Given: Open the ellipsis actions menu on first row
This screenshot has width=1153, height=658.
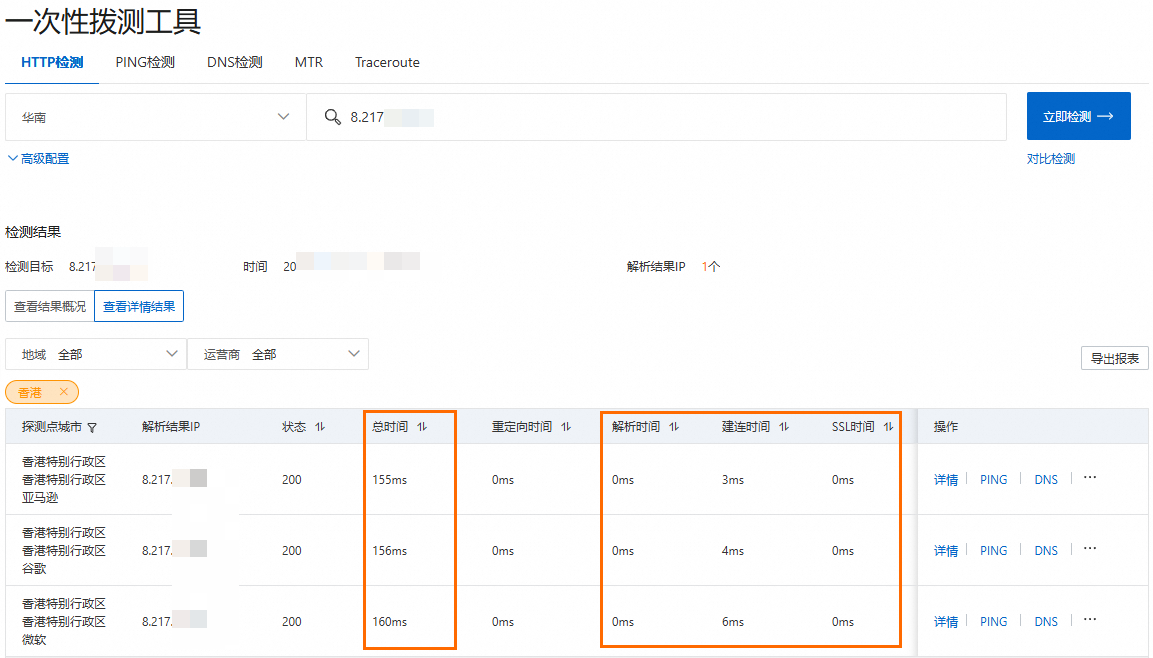Looking at the screenshot, I should [1089, 479].
